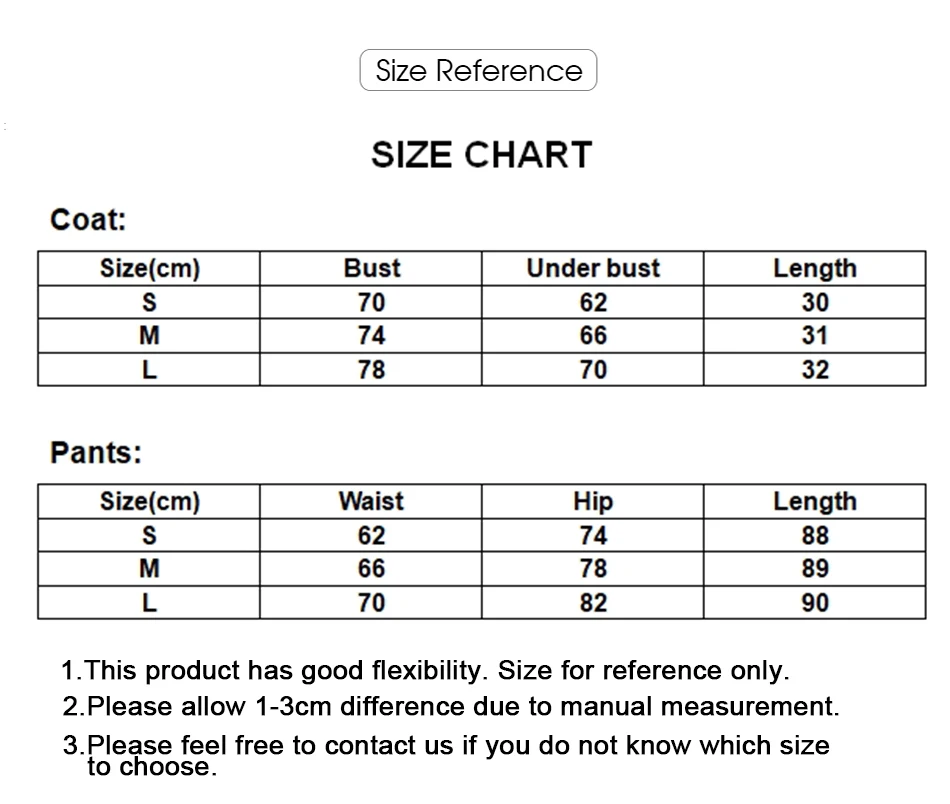
Task: Select the SIZE CHART heading
Action: 482,154
